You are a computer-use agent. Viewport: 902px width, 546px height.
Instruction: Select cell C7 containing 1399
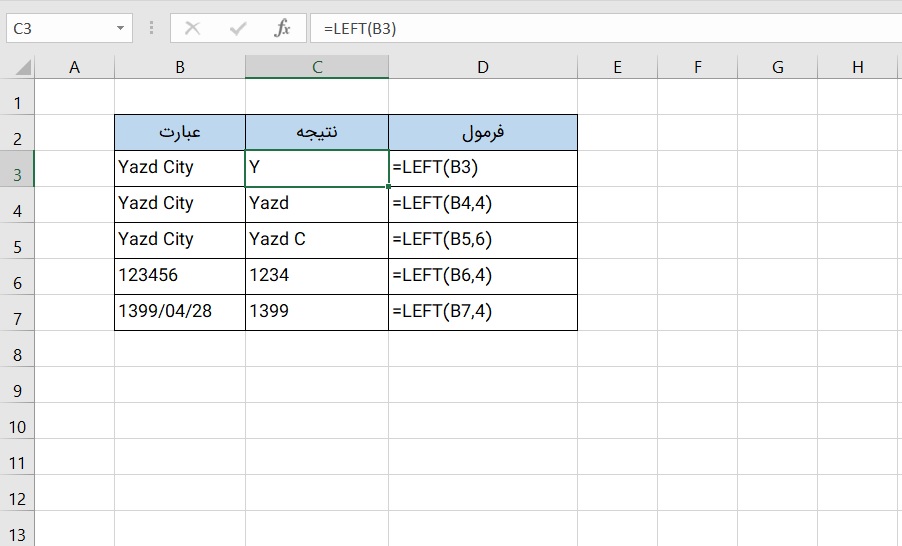(x=317, y=312)
